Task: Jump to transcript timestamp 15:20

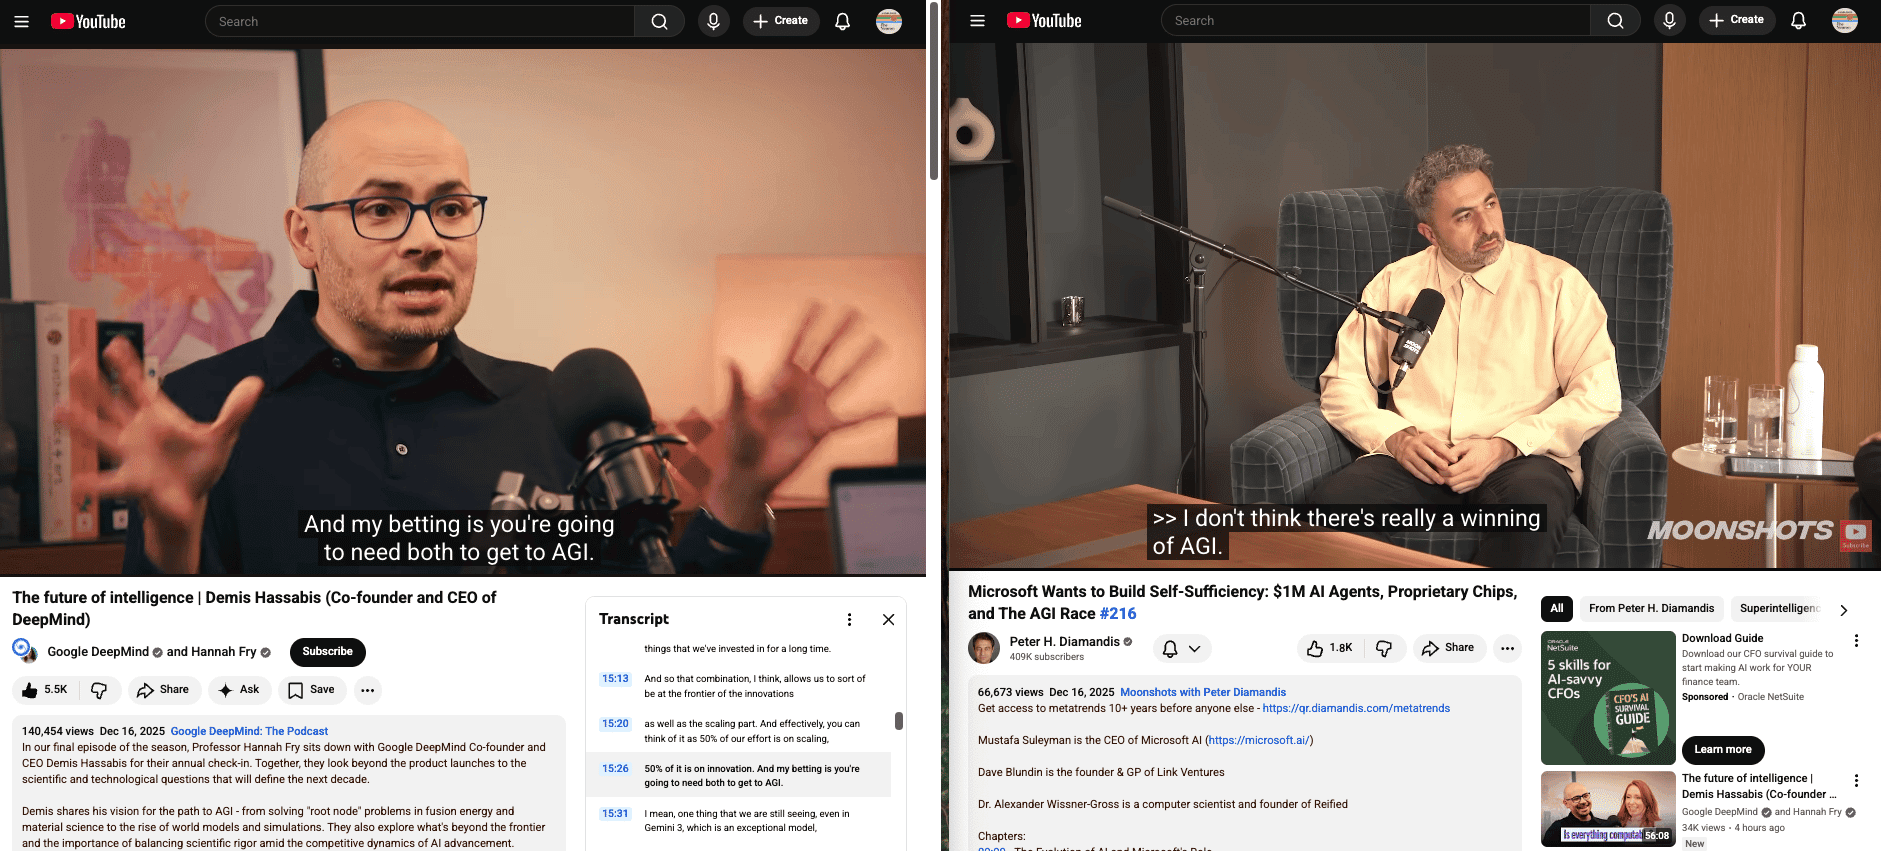Action: [615, 724]
